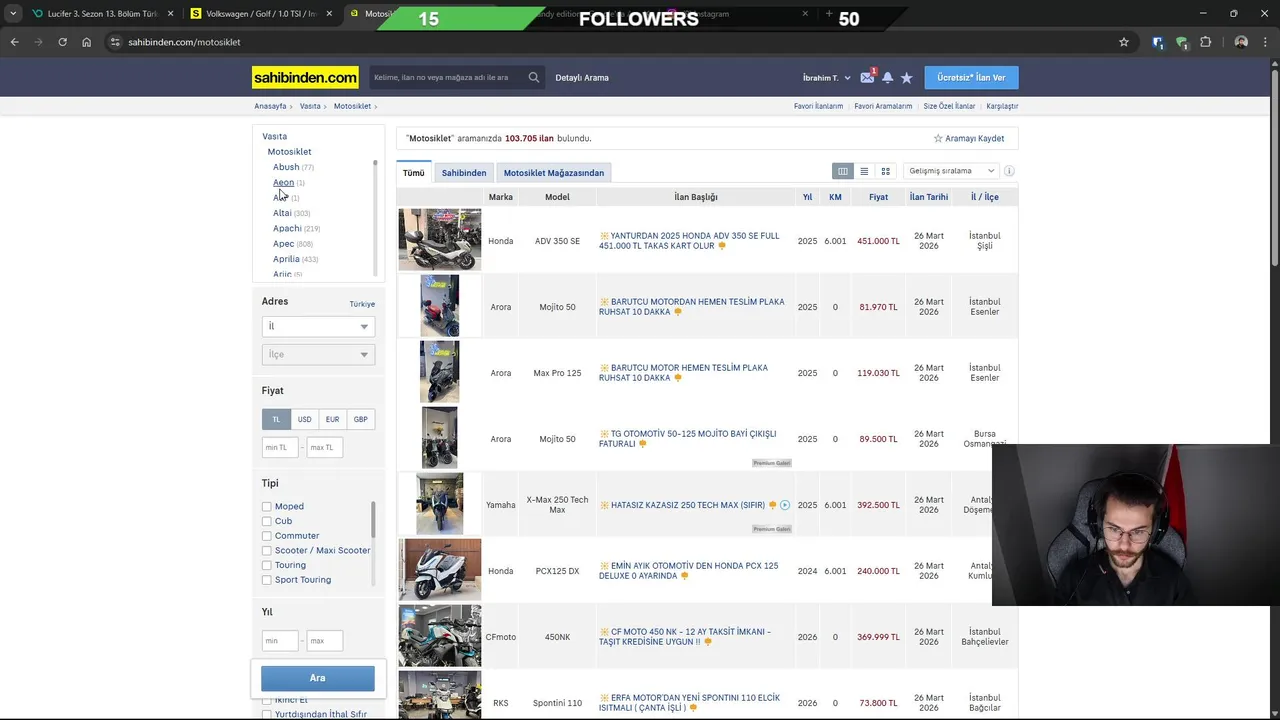Check the Scooter / Maxi Scooter checkbox
The width and height of the screenshot is (1280, 720).
[267, 551]
